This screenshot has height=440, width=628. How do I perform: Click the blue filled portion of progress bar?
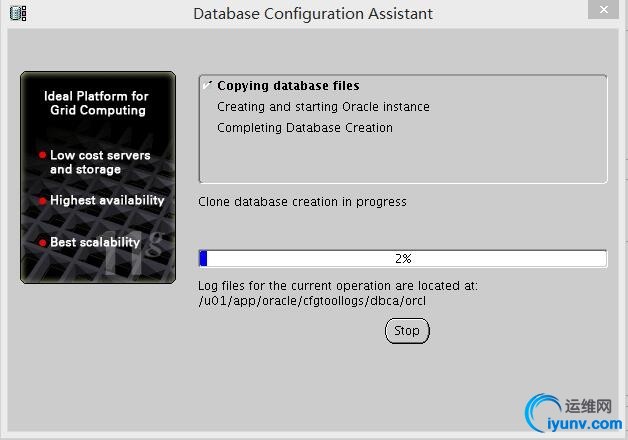click(x=203, y=258)
